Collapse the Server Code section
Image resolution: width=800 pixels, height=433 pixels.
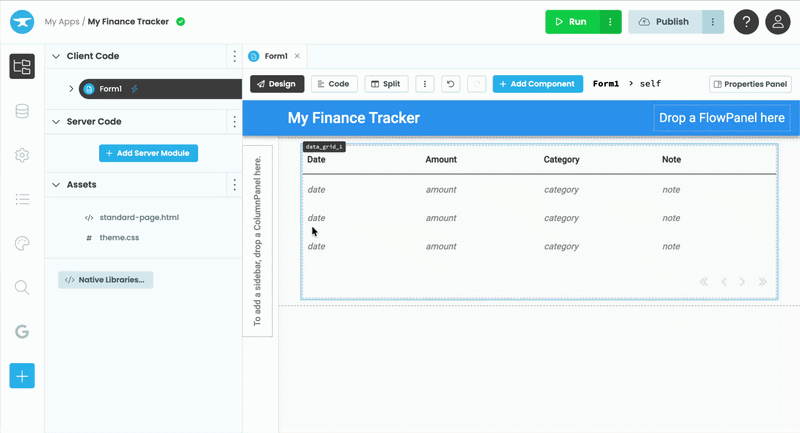[x=56, y=121]
